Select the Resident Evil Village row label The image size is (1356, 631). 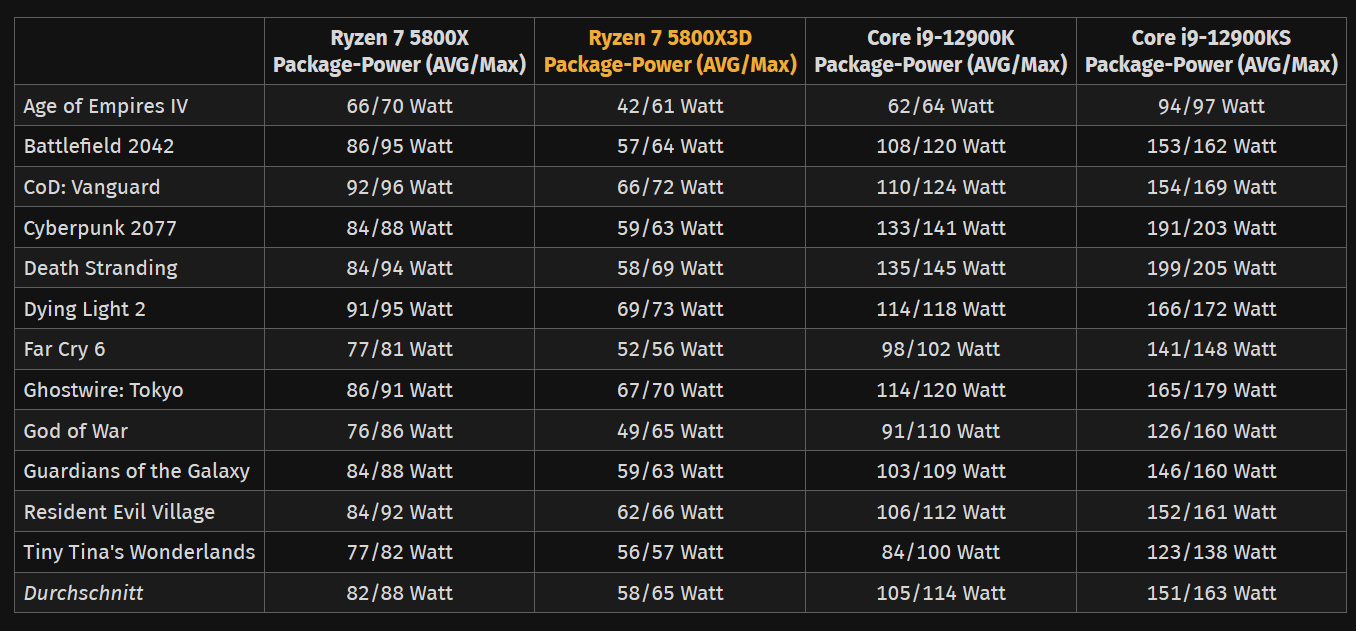pyautogui.click(x=120, y=512)
